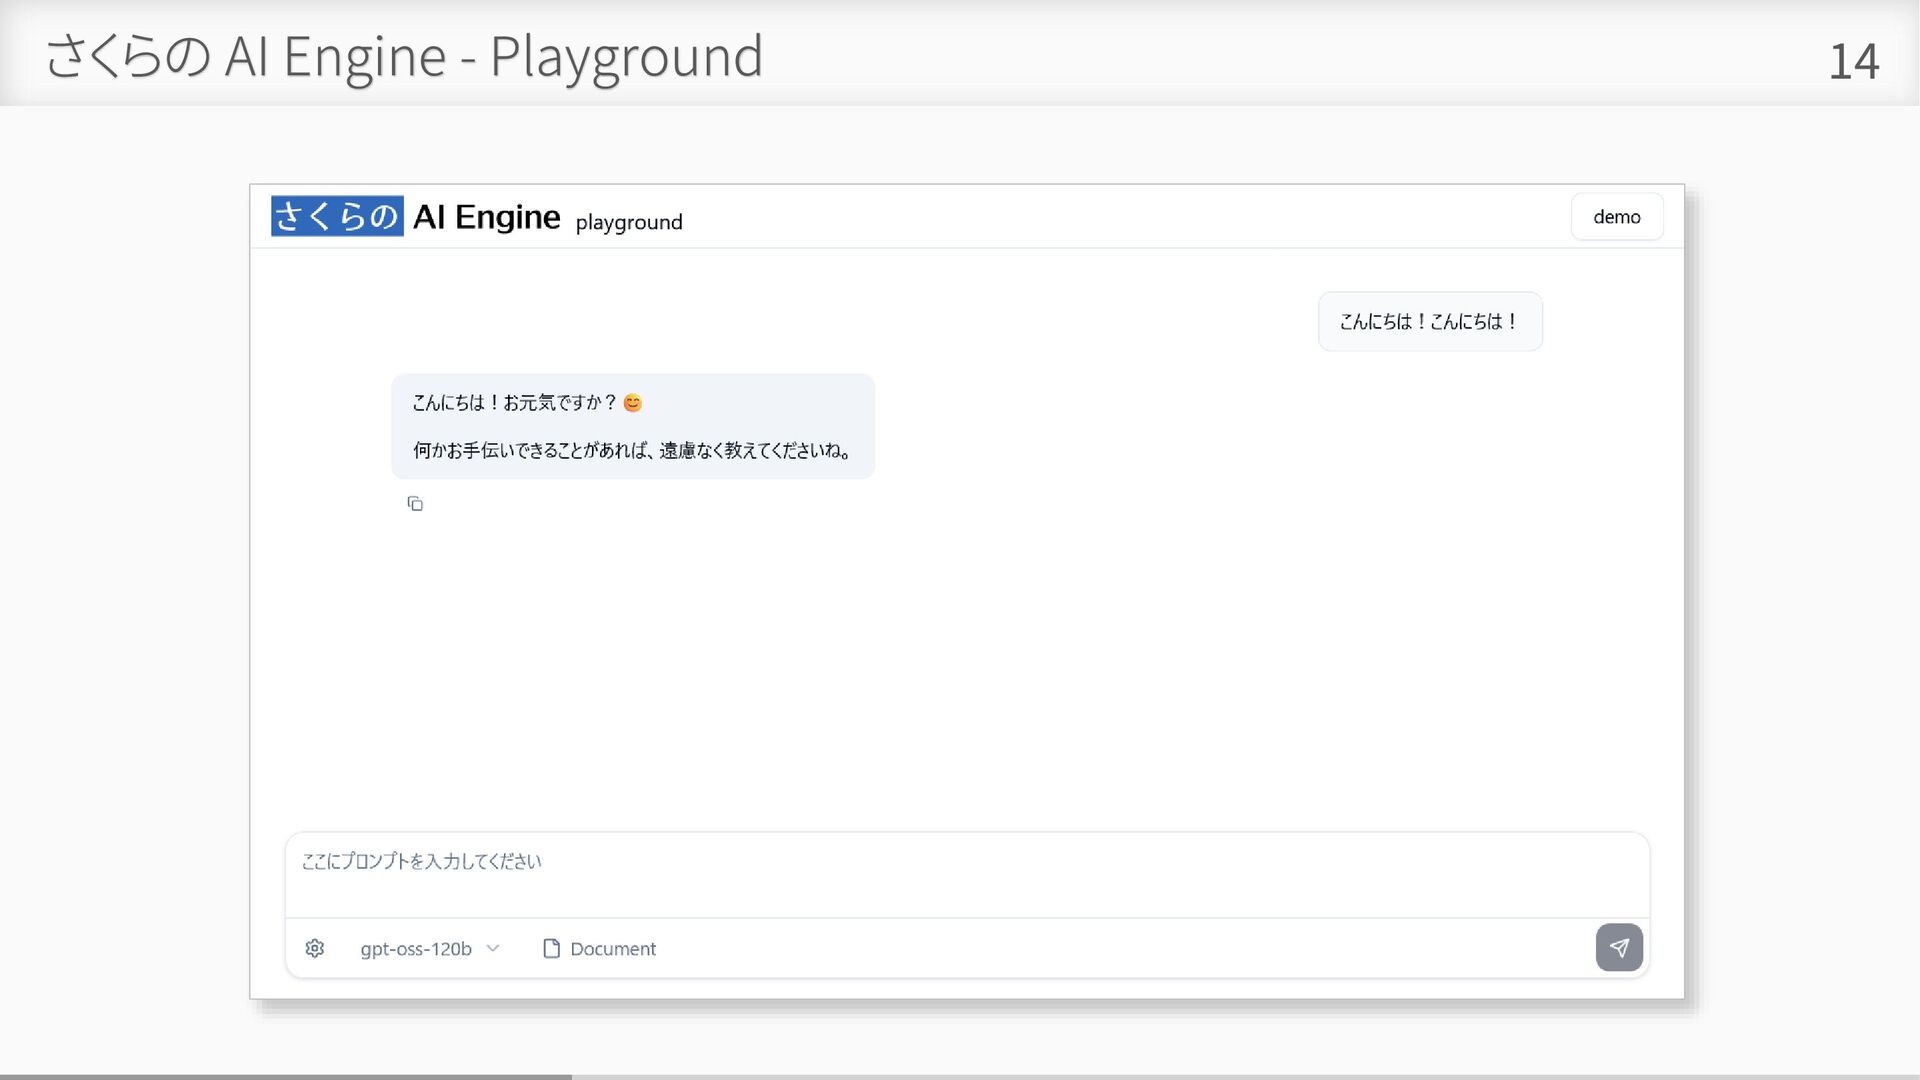
Task: Click the Document attachment label
Action: (x=613, y=948)
